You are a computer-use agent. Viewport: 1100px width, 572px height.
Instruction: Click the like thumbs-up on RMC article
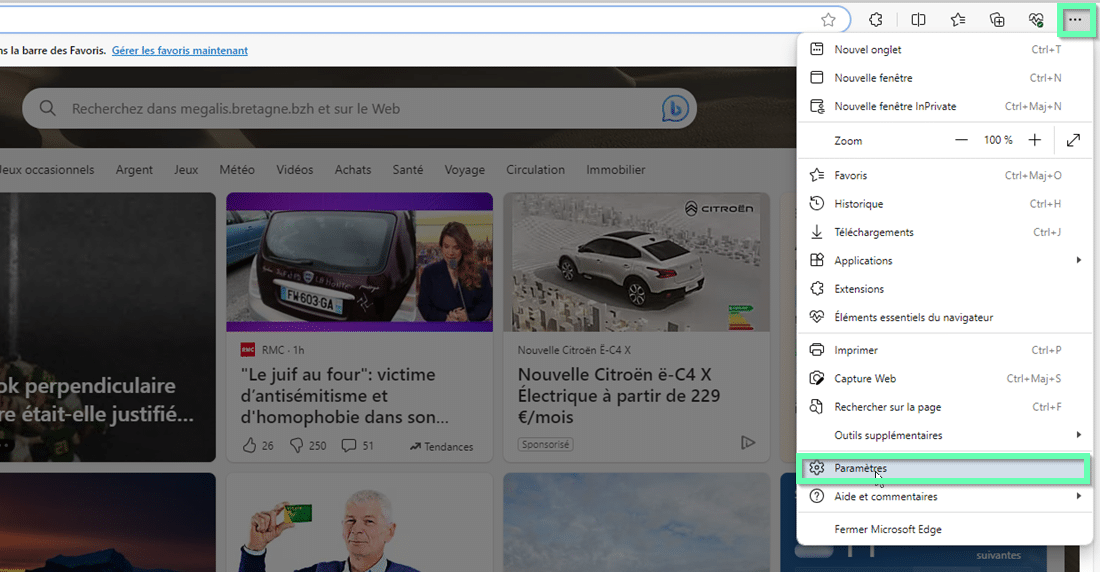(x=249, y=445)
